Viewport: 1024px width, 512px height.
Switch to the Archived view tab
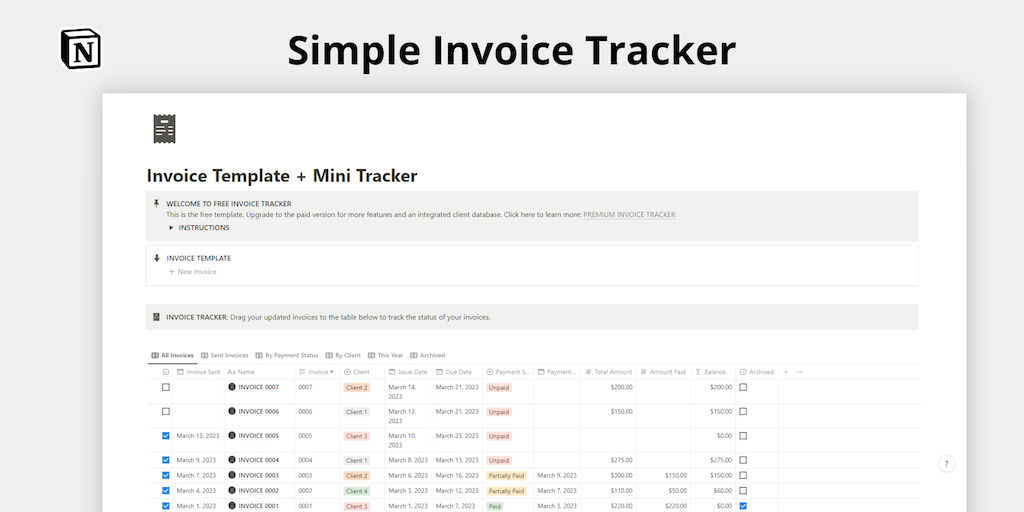coord(428,356)
